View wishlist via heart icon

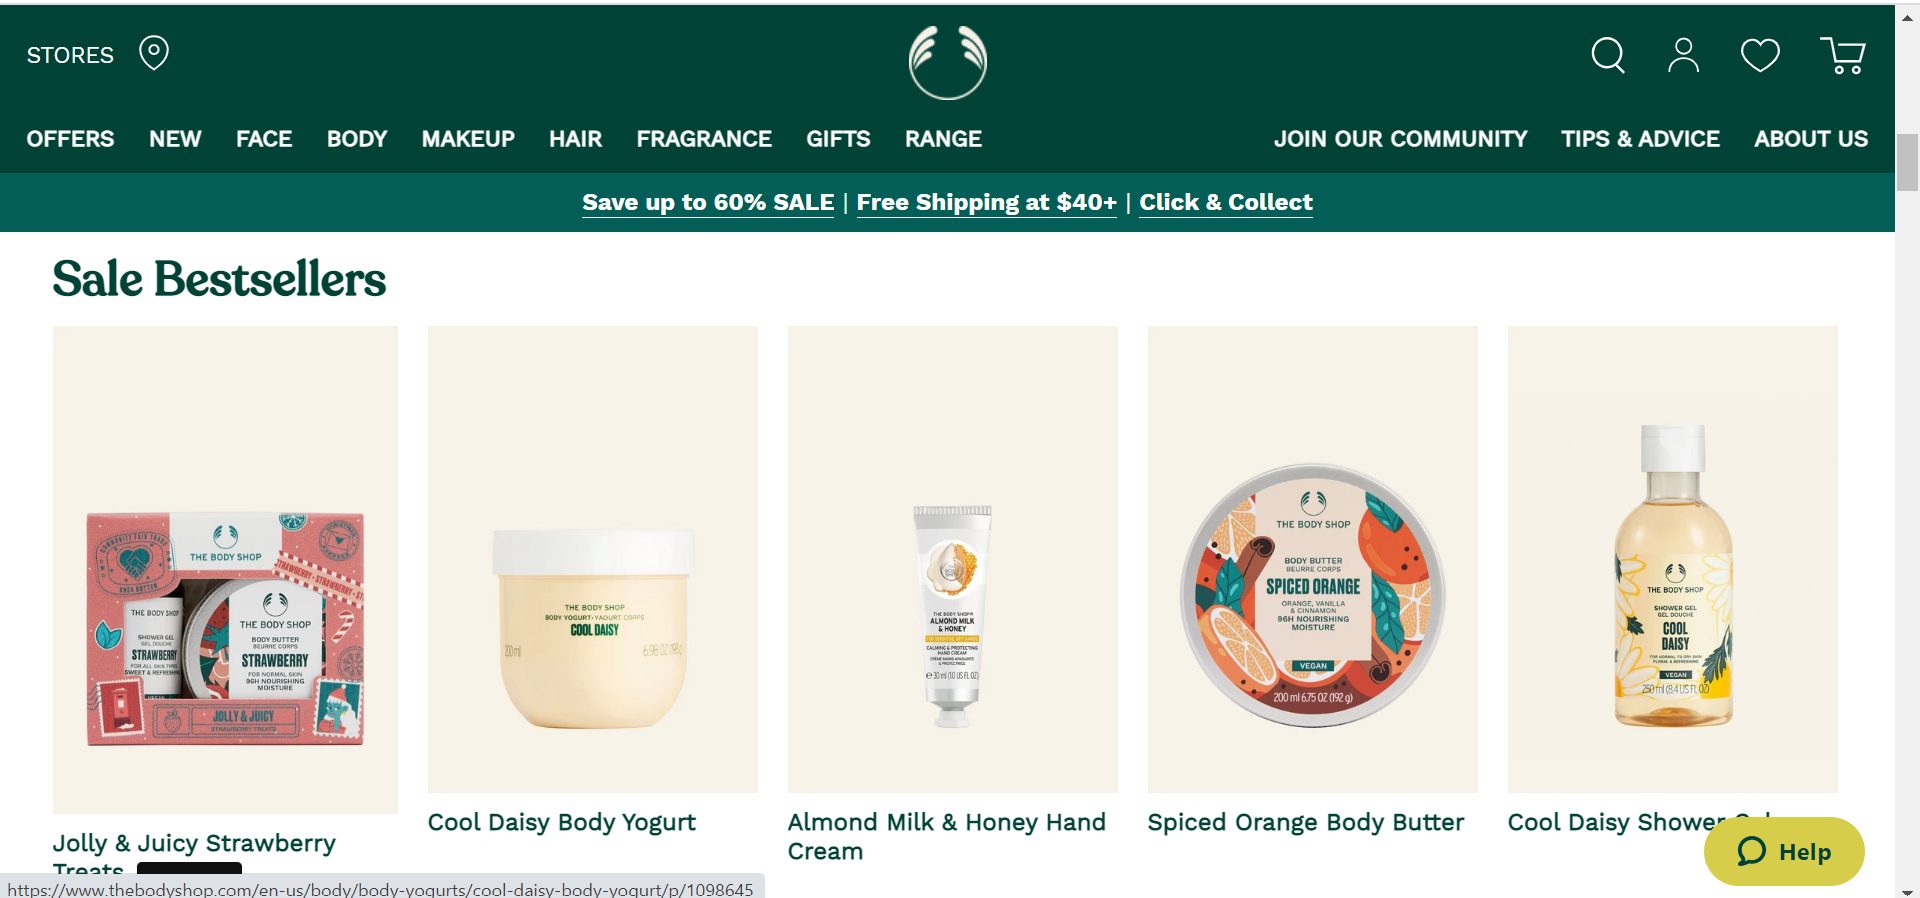[x=1760, y=55]
